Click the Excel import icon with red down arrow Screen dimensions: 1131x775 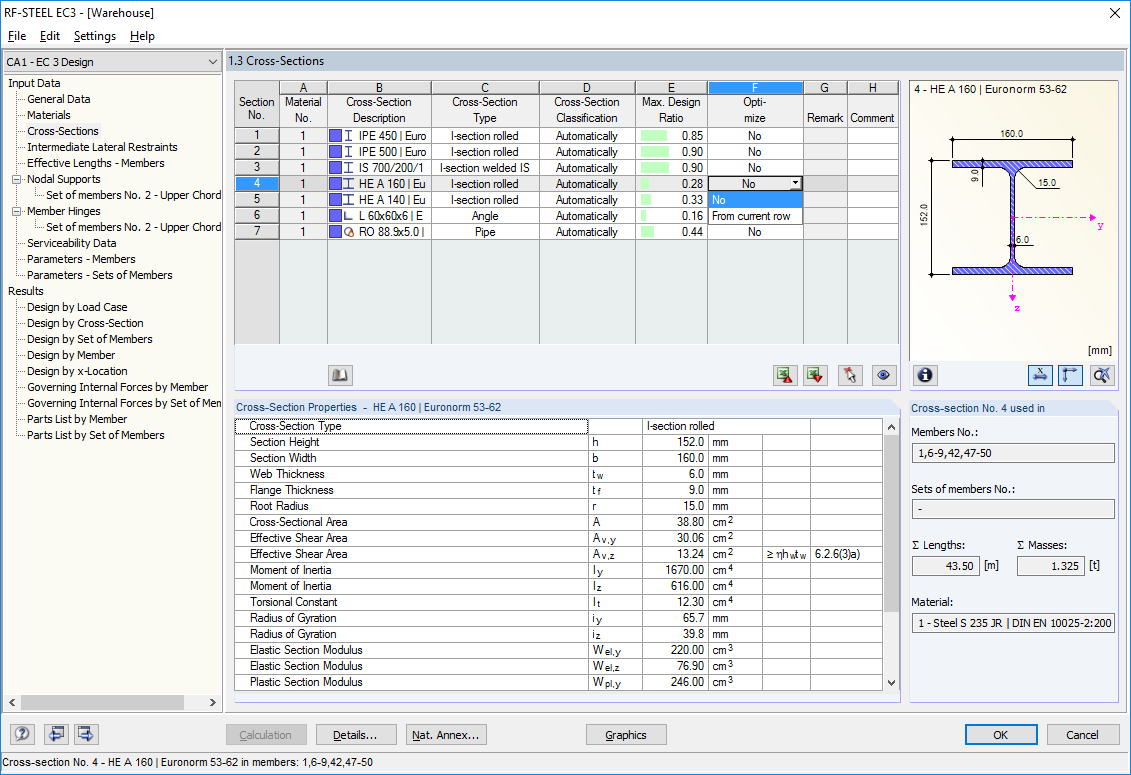[816, 375]
